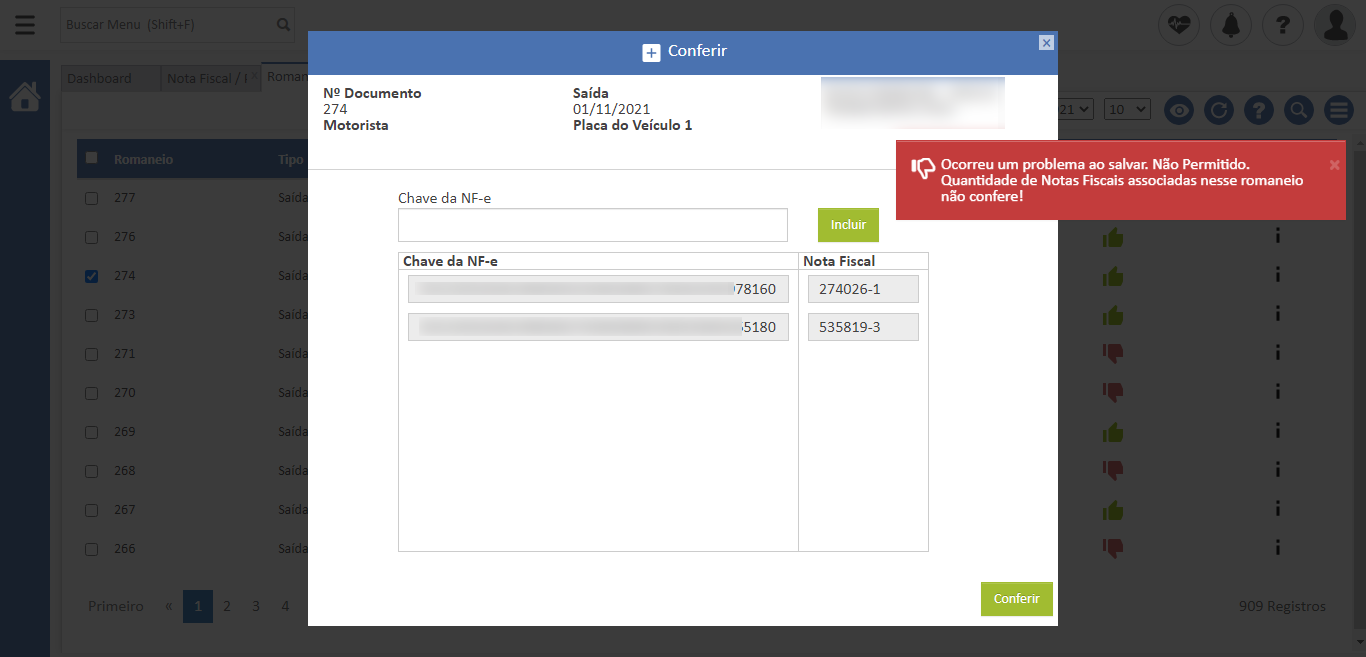
Task: Click the Chave da NF-e input field
Action: pyautogui.click(x=592, y=225)
